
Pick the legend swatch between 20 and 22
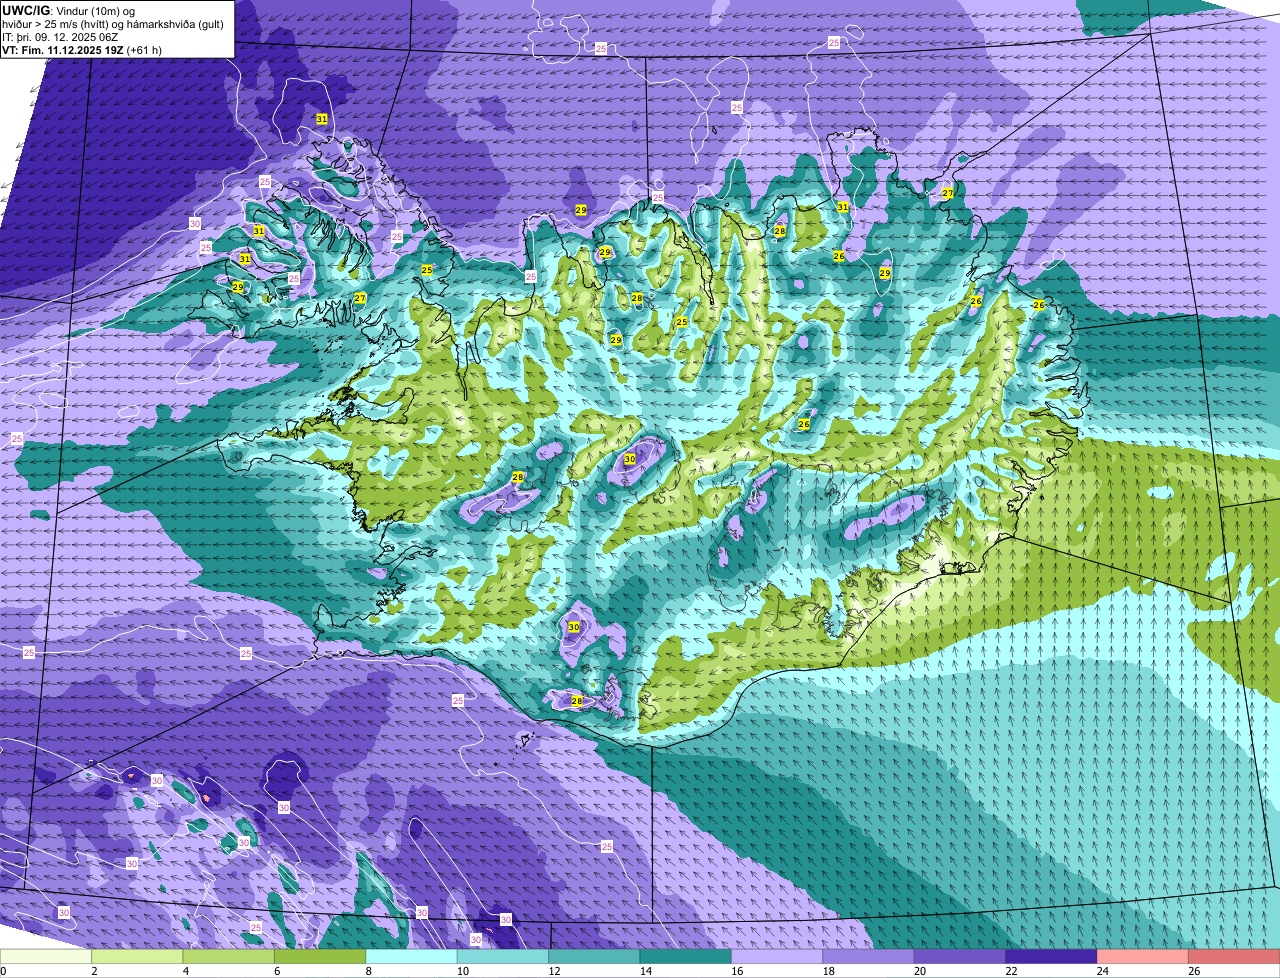960,957
